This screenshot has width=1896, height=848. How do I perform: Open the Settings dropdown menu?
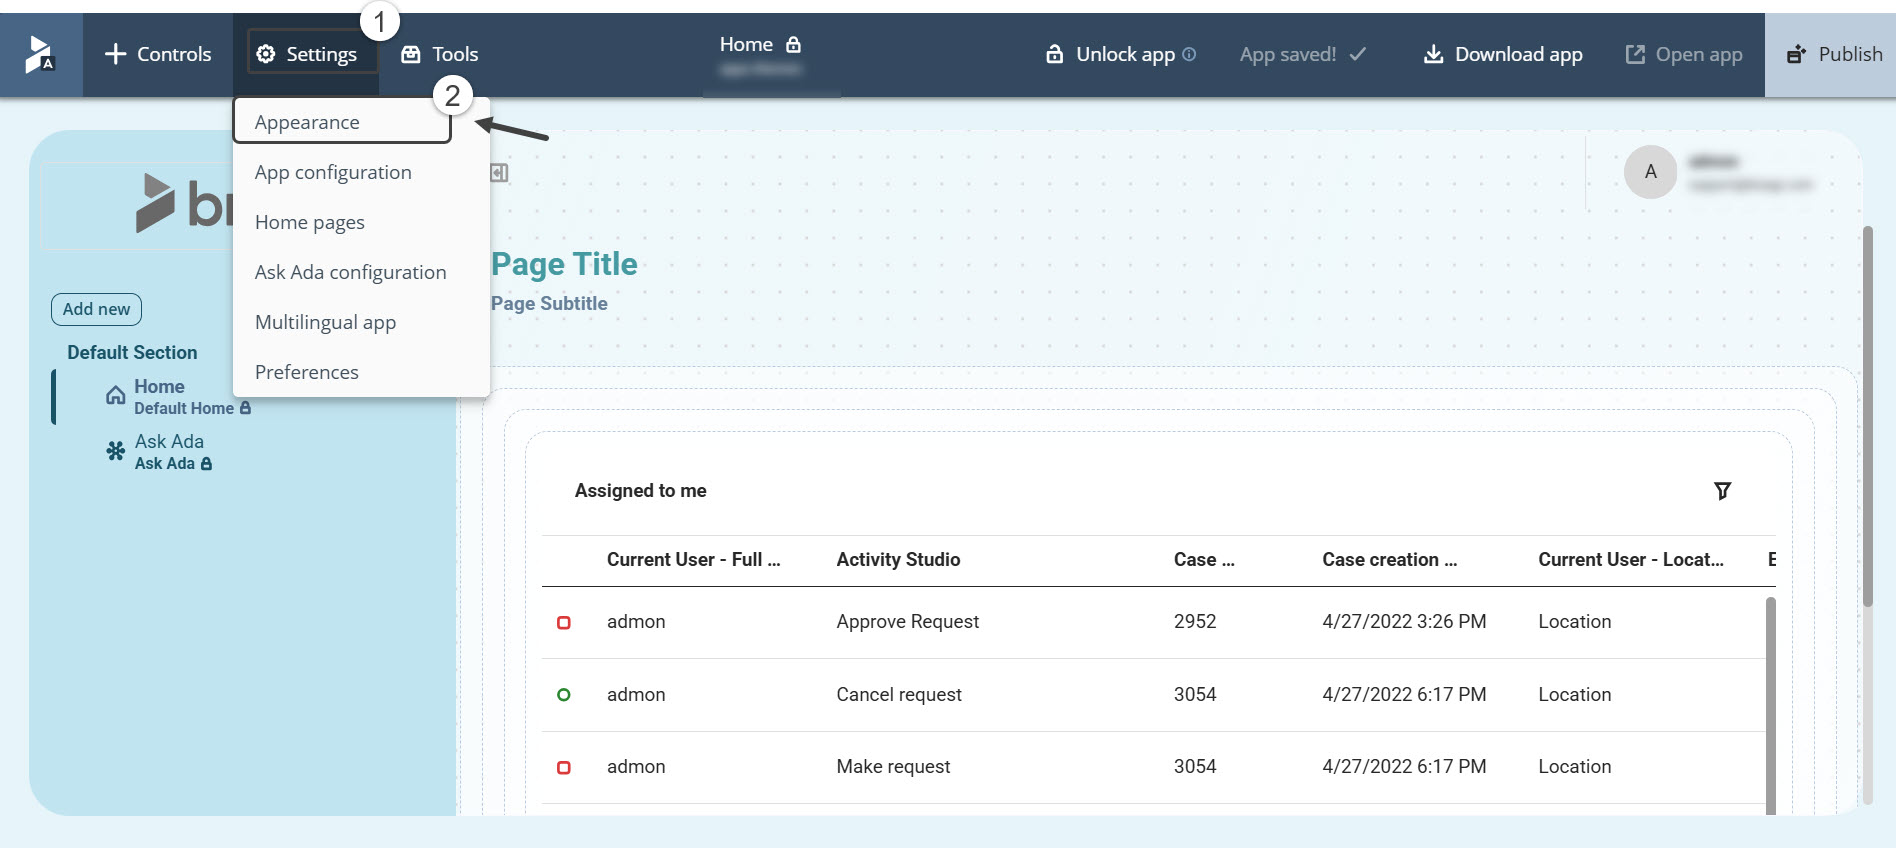(307, 54)
